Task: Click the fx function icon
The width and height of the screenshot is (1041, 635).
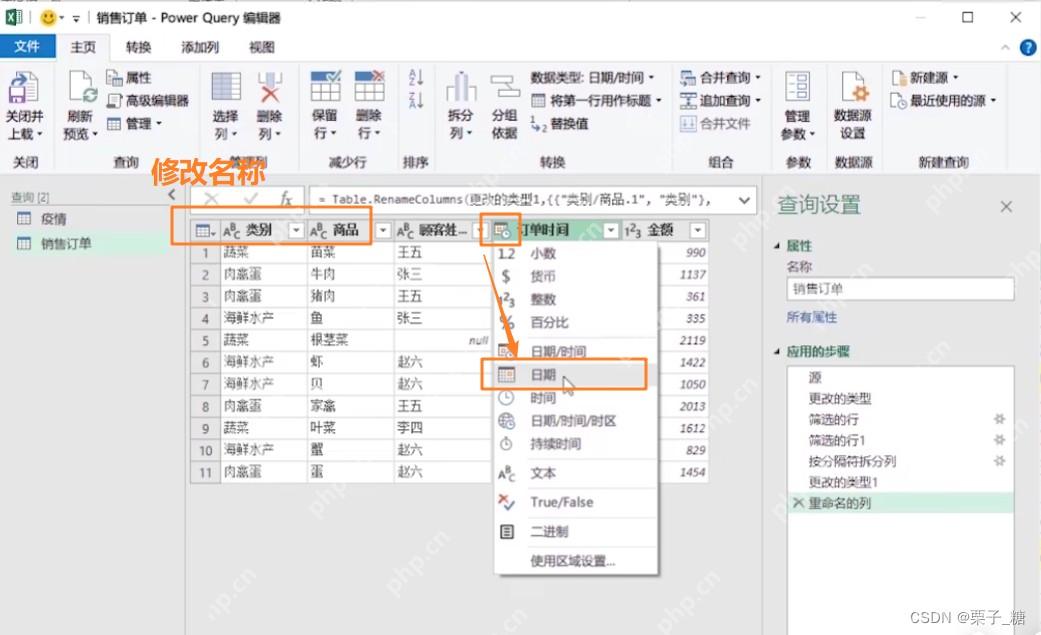Action: (x=286, y=199)
